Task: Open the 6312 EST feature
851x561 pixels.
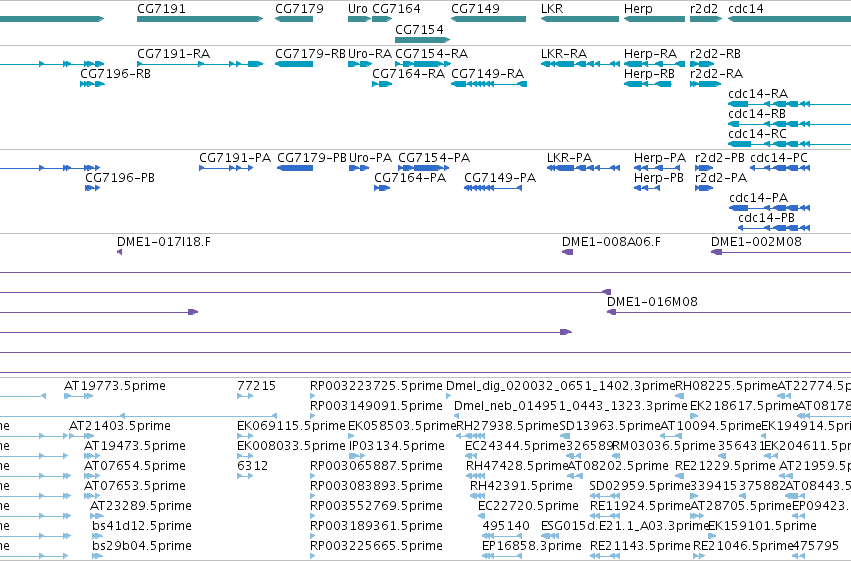Action: click(x=245, y=477)
